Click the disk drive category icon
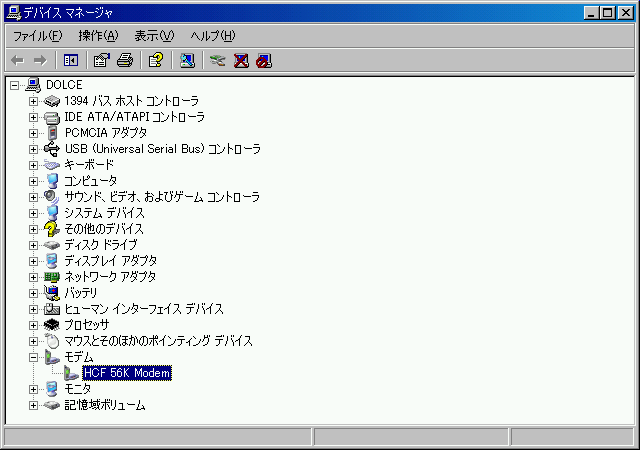This screenshot has width=640, height=450. pyautogui.click(x=52, y=245)
